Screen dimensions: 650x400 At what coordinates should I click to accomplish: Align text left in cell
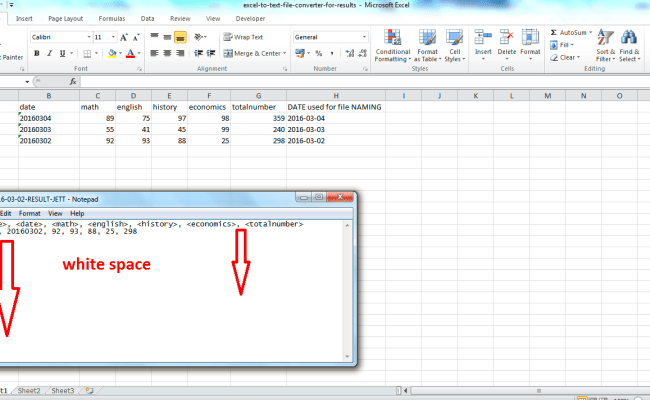point(154,53)
